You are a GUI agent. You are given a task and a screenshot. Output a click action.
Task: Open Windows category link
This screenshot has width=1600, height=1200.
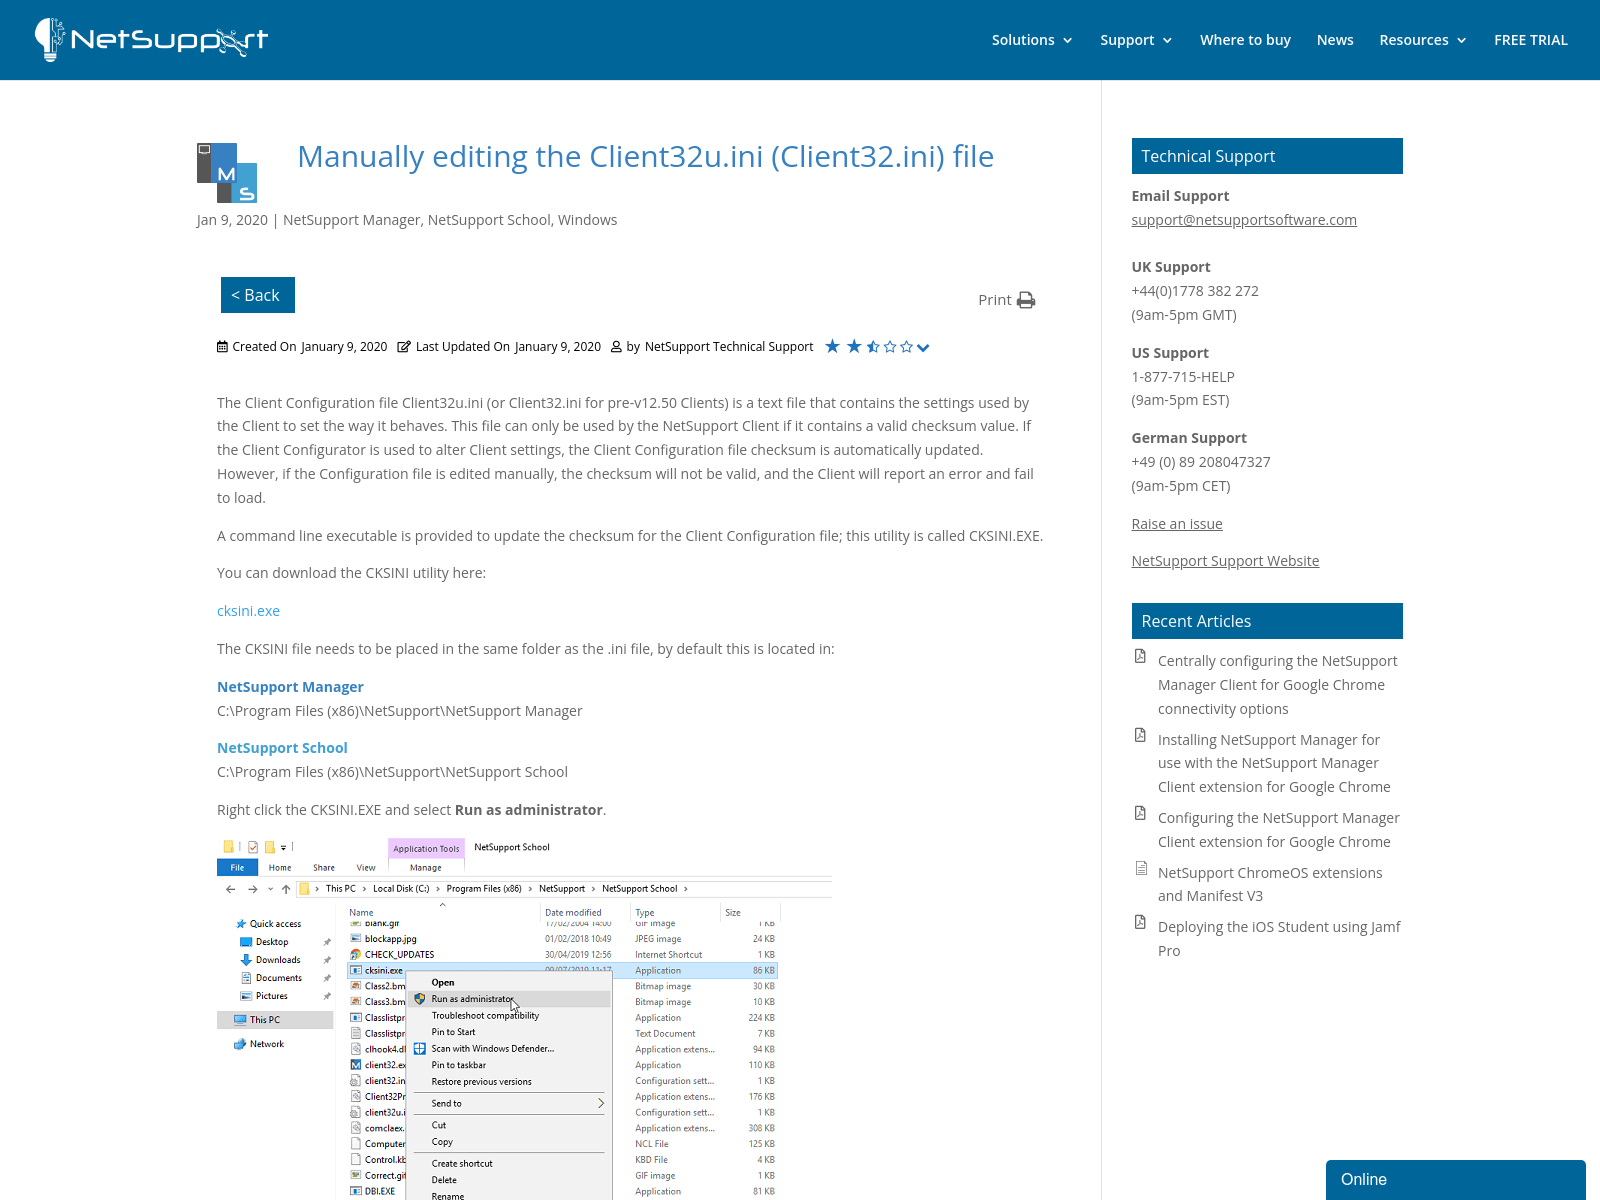coord(587,220)
